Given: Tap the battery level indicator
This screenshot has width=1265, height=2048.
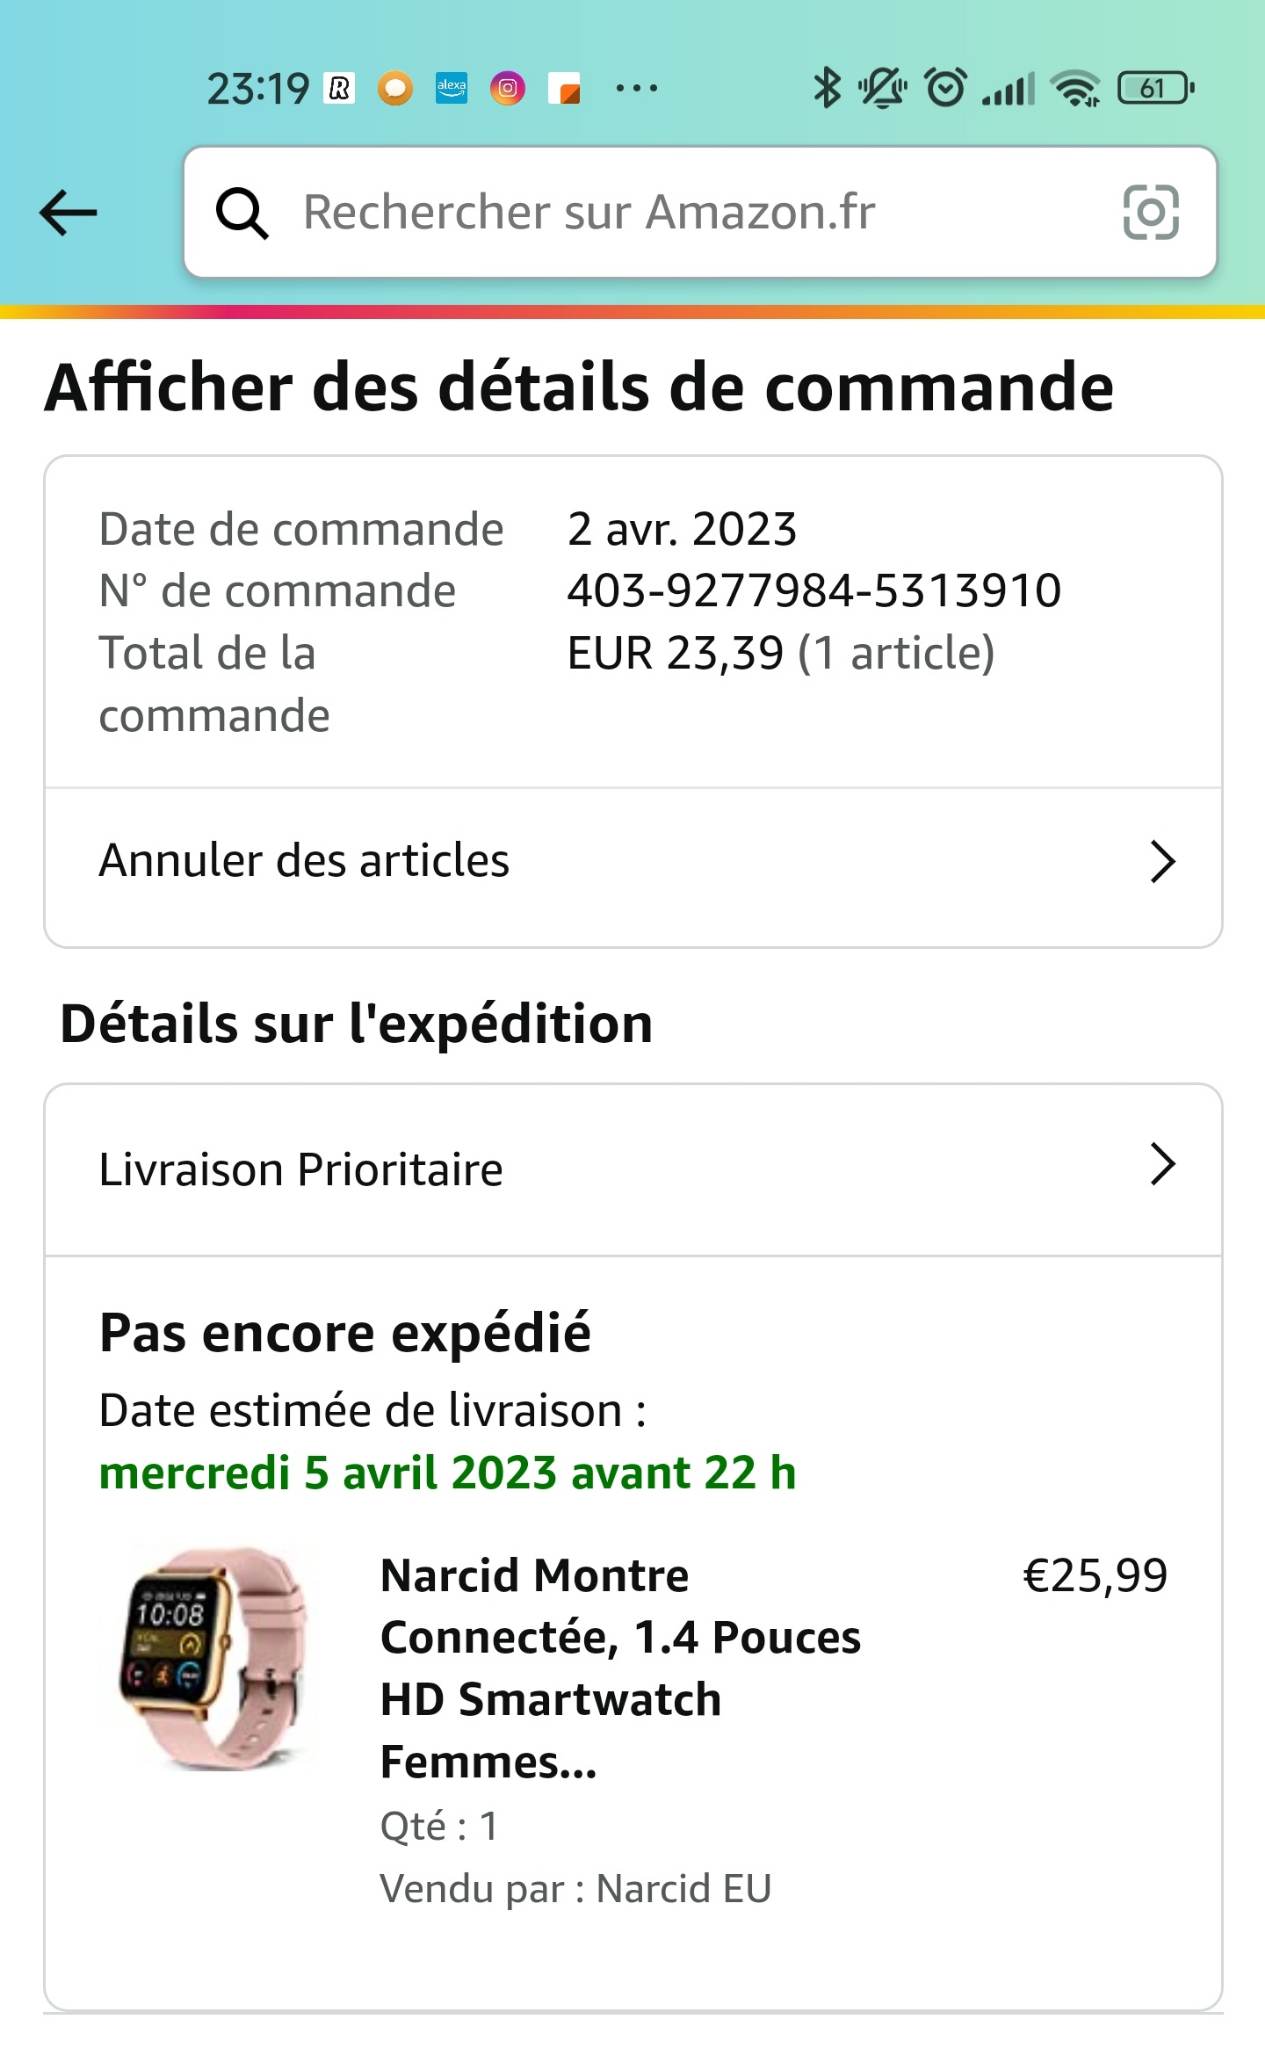Looking at the screenshot, I should coord(1155,88).
